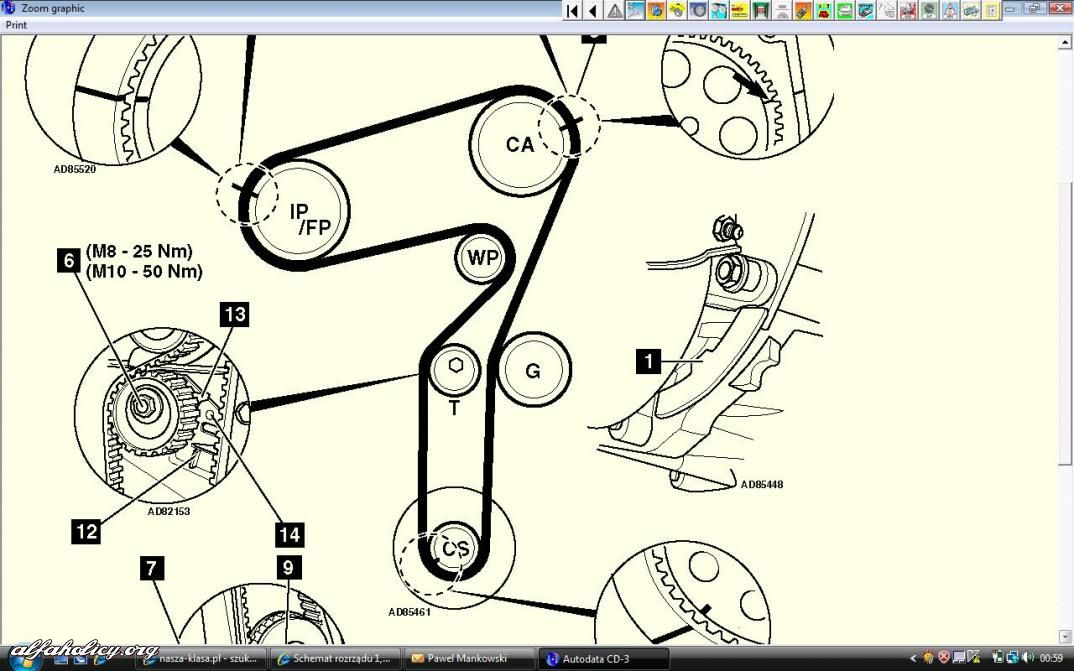Click the first-page skip-back arrow

pyautogui.click(x=572, y=10)
